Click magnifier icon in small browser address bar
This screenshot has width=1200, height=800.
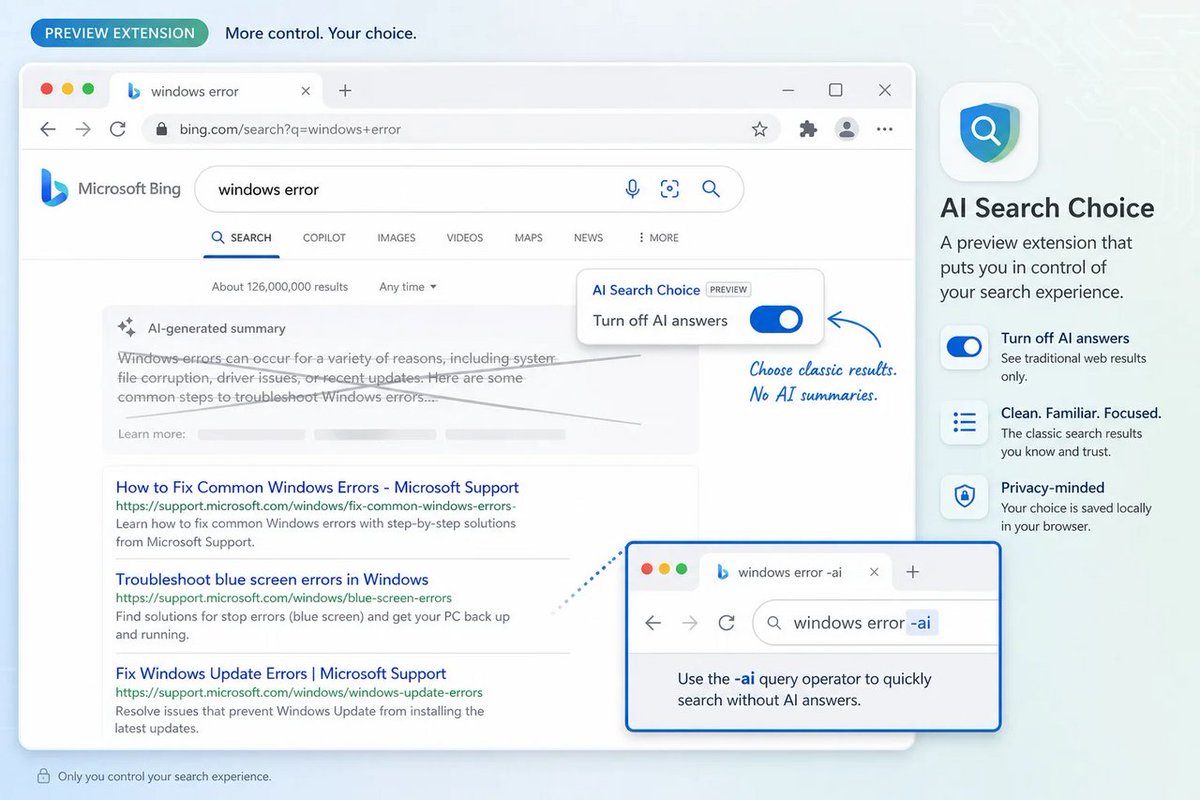pyautogui.click(x=774, y=623)
